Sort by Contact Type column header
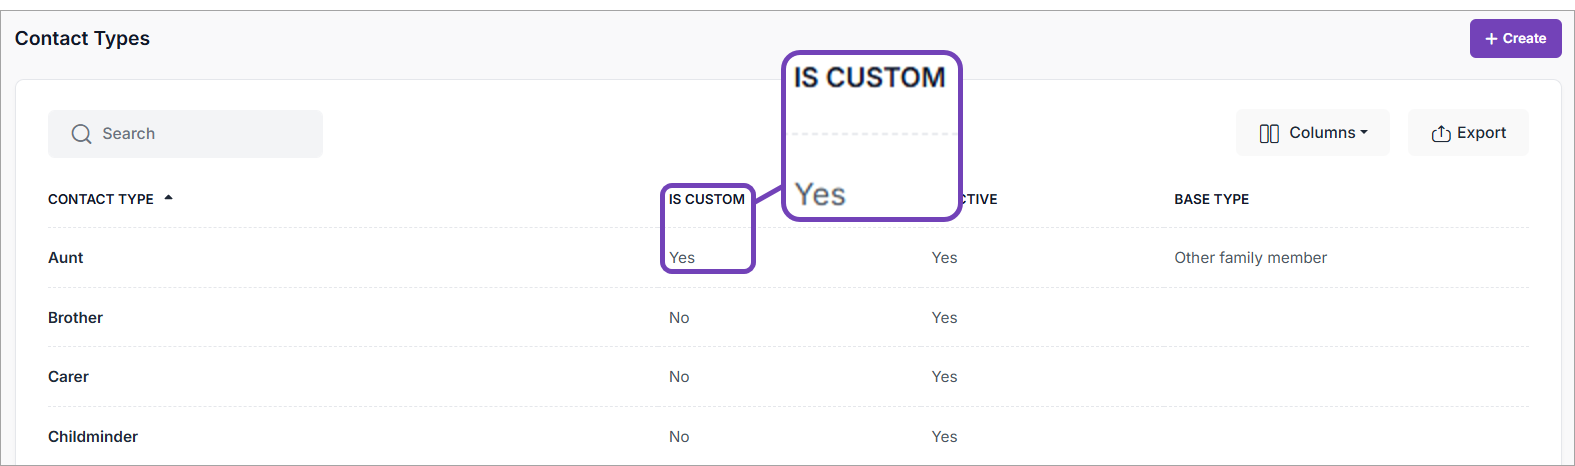This screenshot has height=466, width=1575. click(101, 199)
